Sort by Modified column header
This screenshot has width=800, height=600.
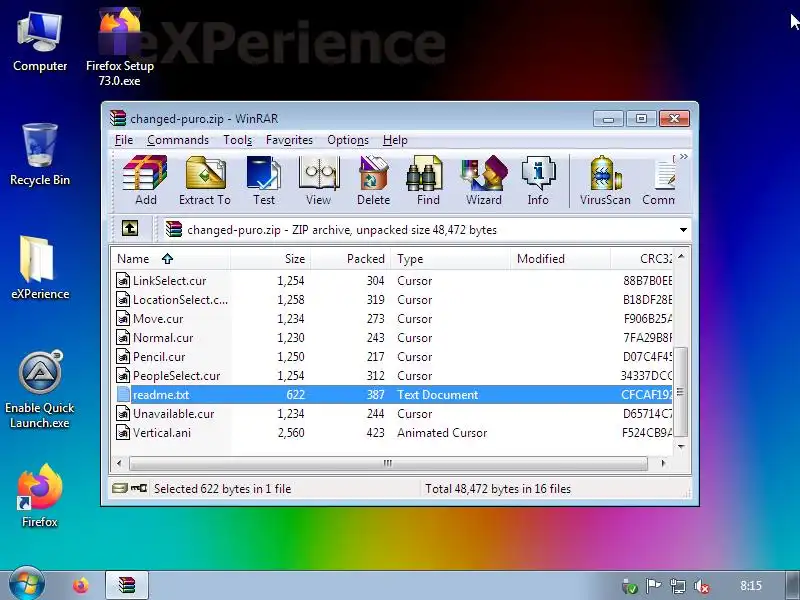tap(561, 259)
